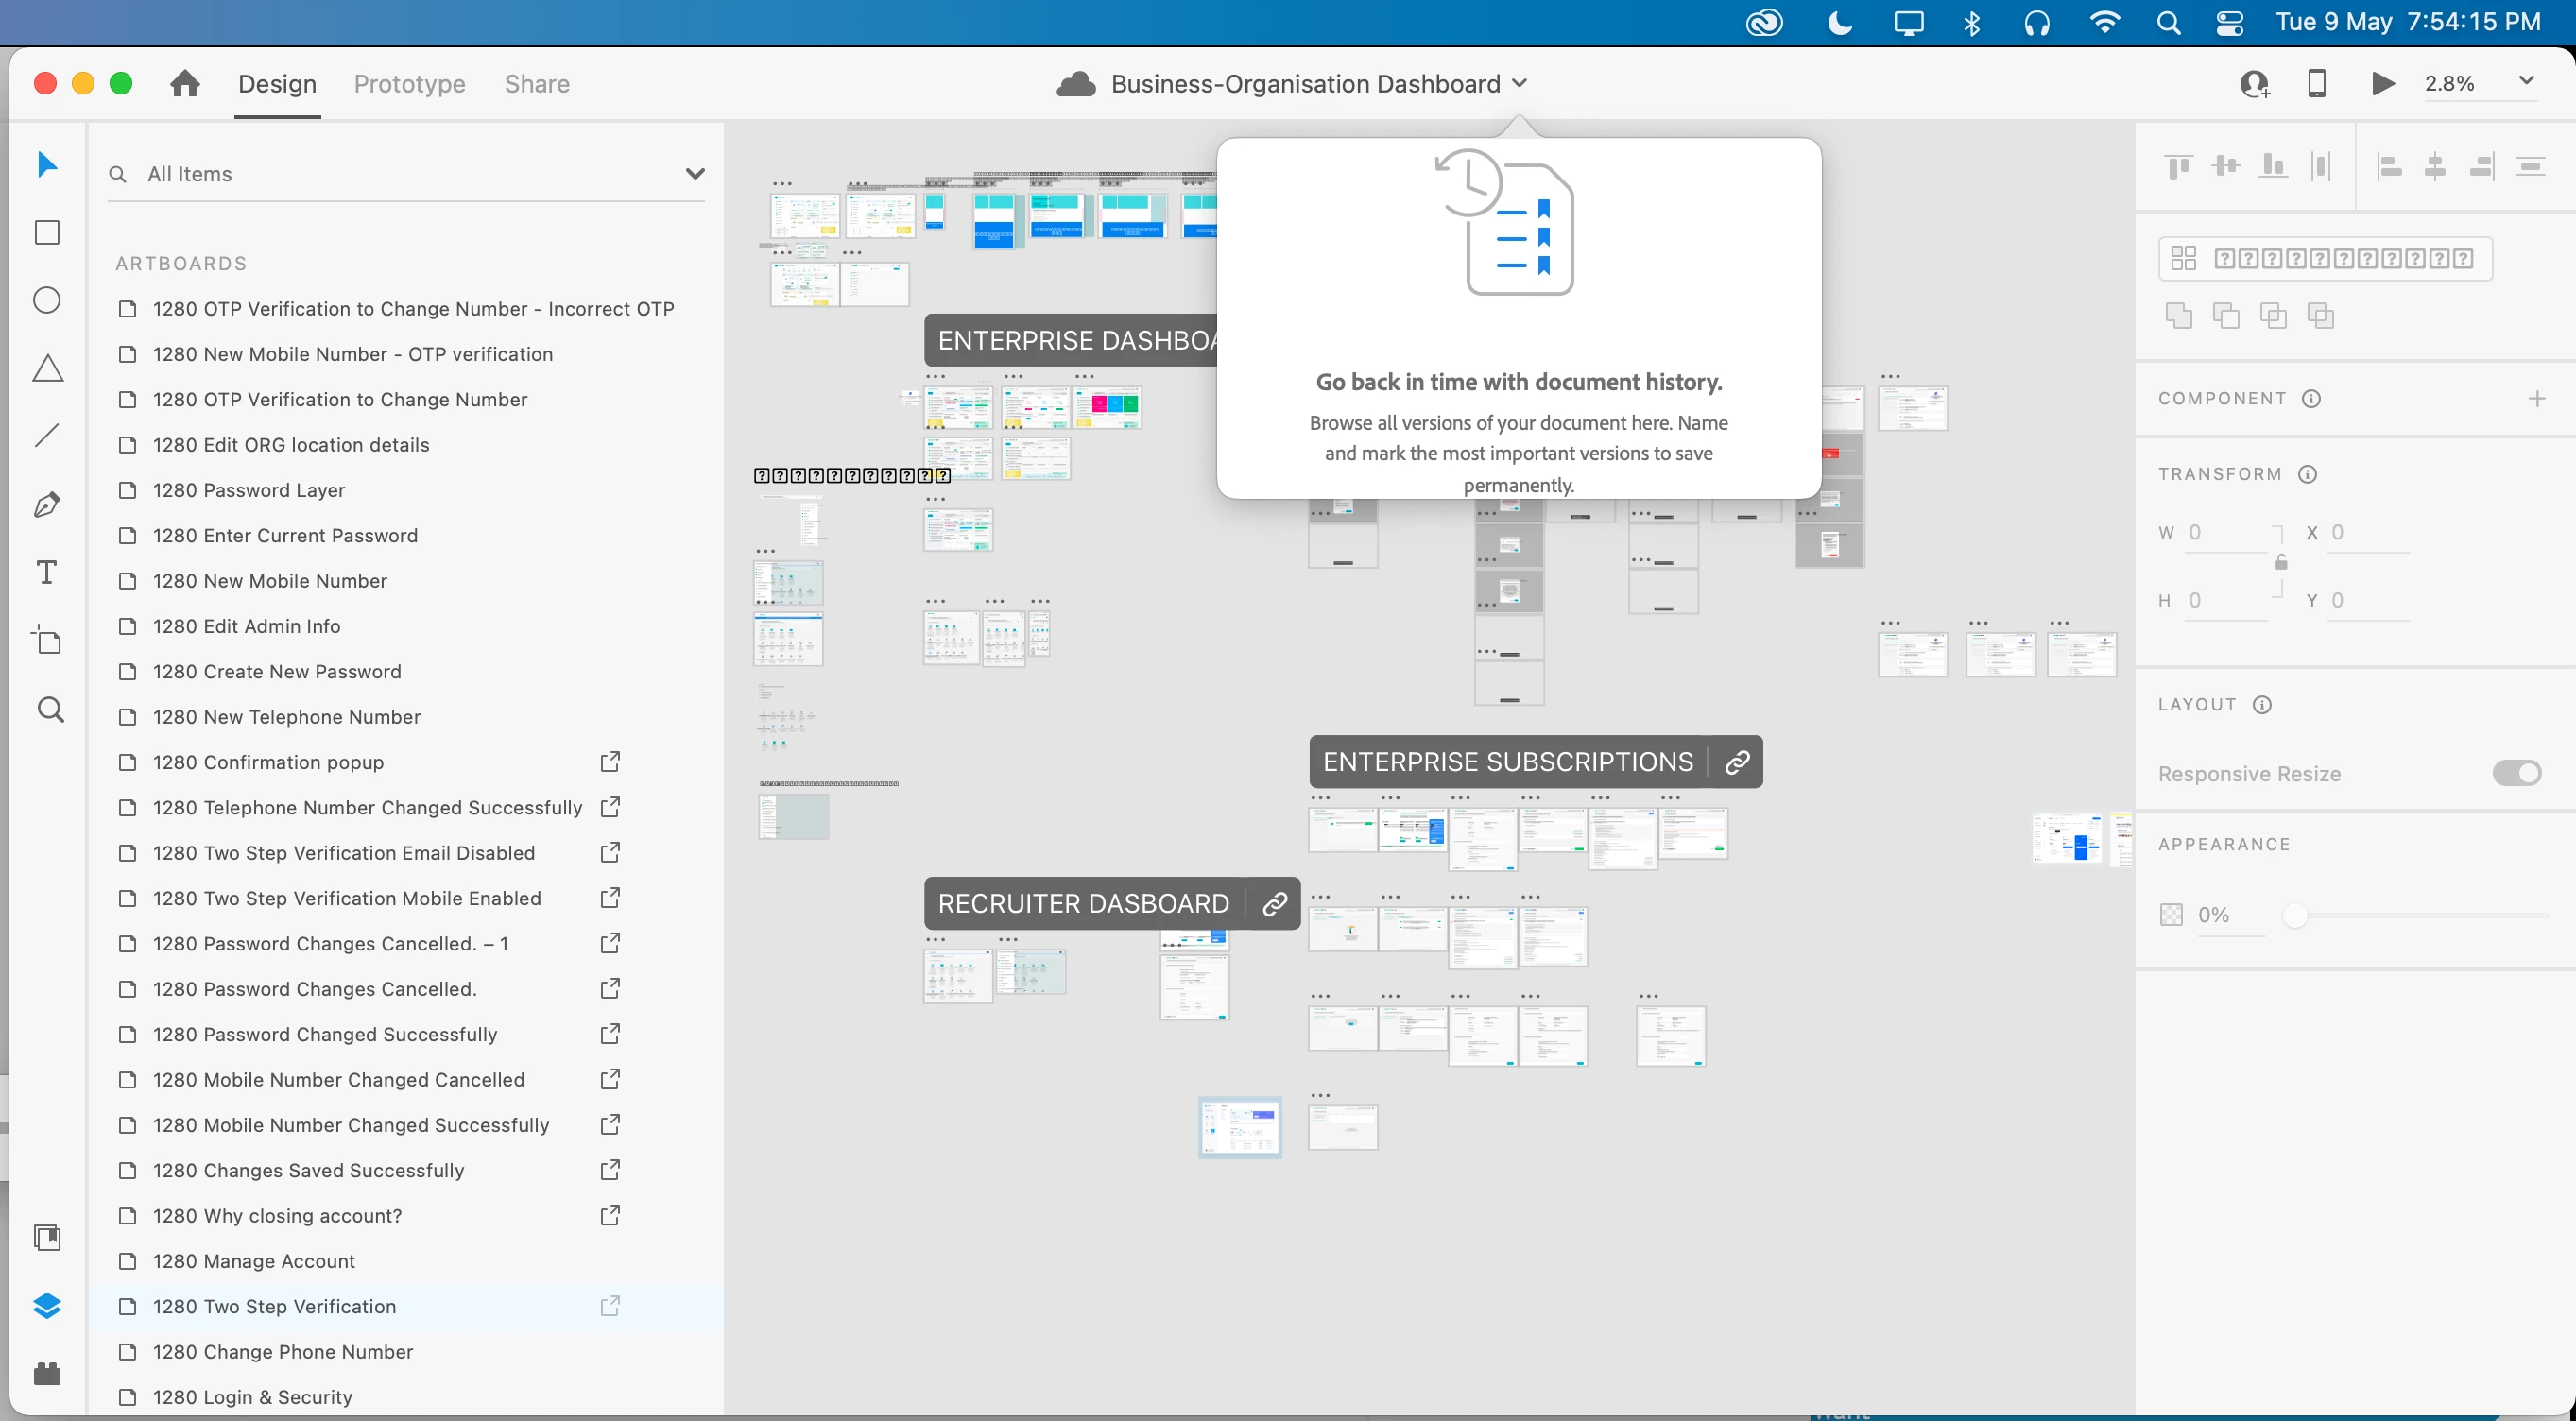Viewport: 2576px width, 1421px height.
Task: Select the 1280 Manage Account artboard
Action: coord(254,1261)
